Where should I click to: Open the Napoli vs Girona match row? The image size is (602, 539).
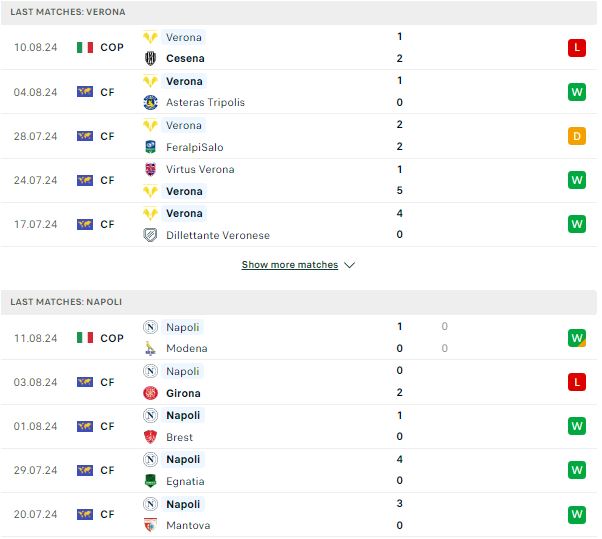[299, 382]
